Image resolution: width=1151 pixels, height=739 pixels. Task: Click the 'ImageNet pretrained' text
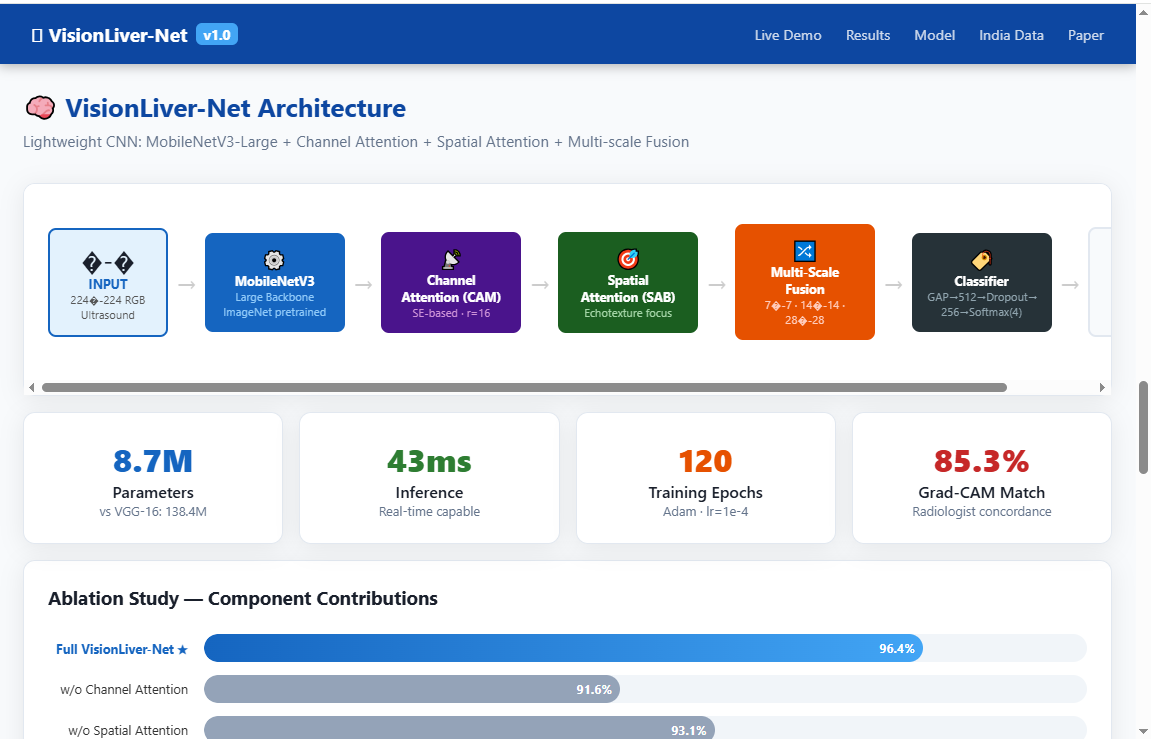(x=275, y=312)
